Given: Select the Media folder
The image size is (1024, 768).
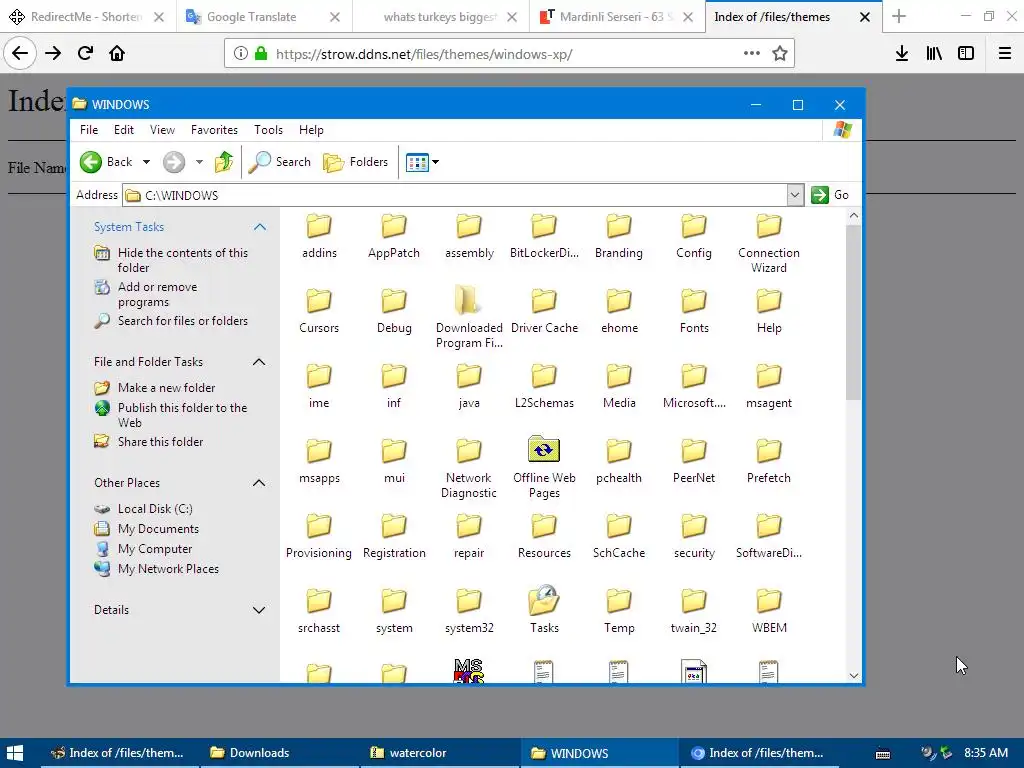Looking at the screenshot, I should 619,386.
